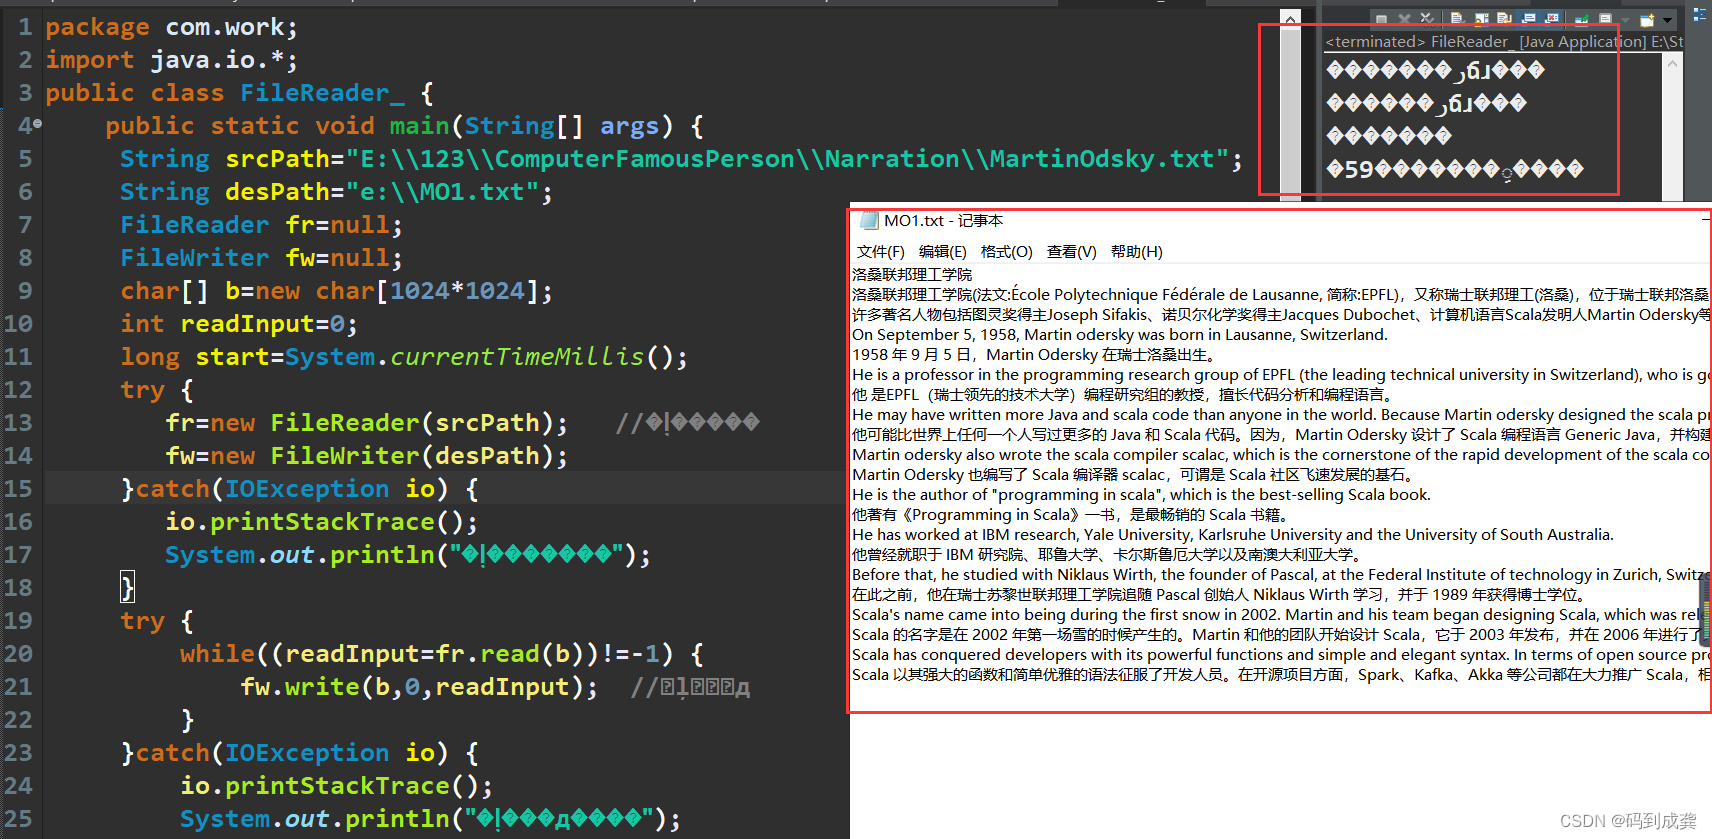Pin the console with the Pin Console icon
The image size is (1712, 839).
pos(1581,19)
